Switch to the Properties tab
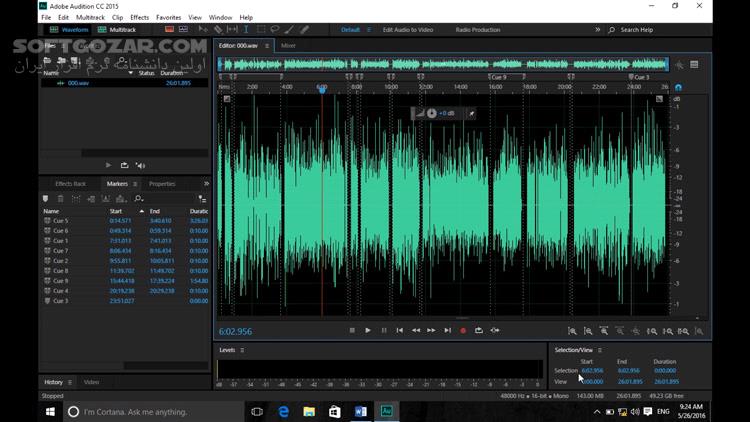This screenshot has width=750, height=422. (162, 184)
